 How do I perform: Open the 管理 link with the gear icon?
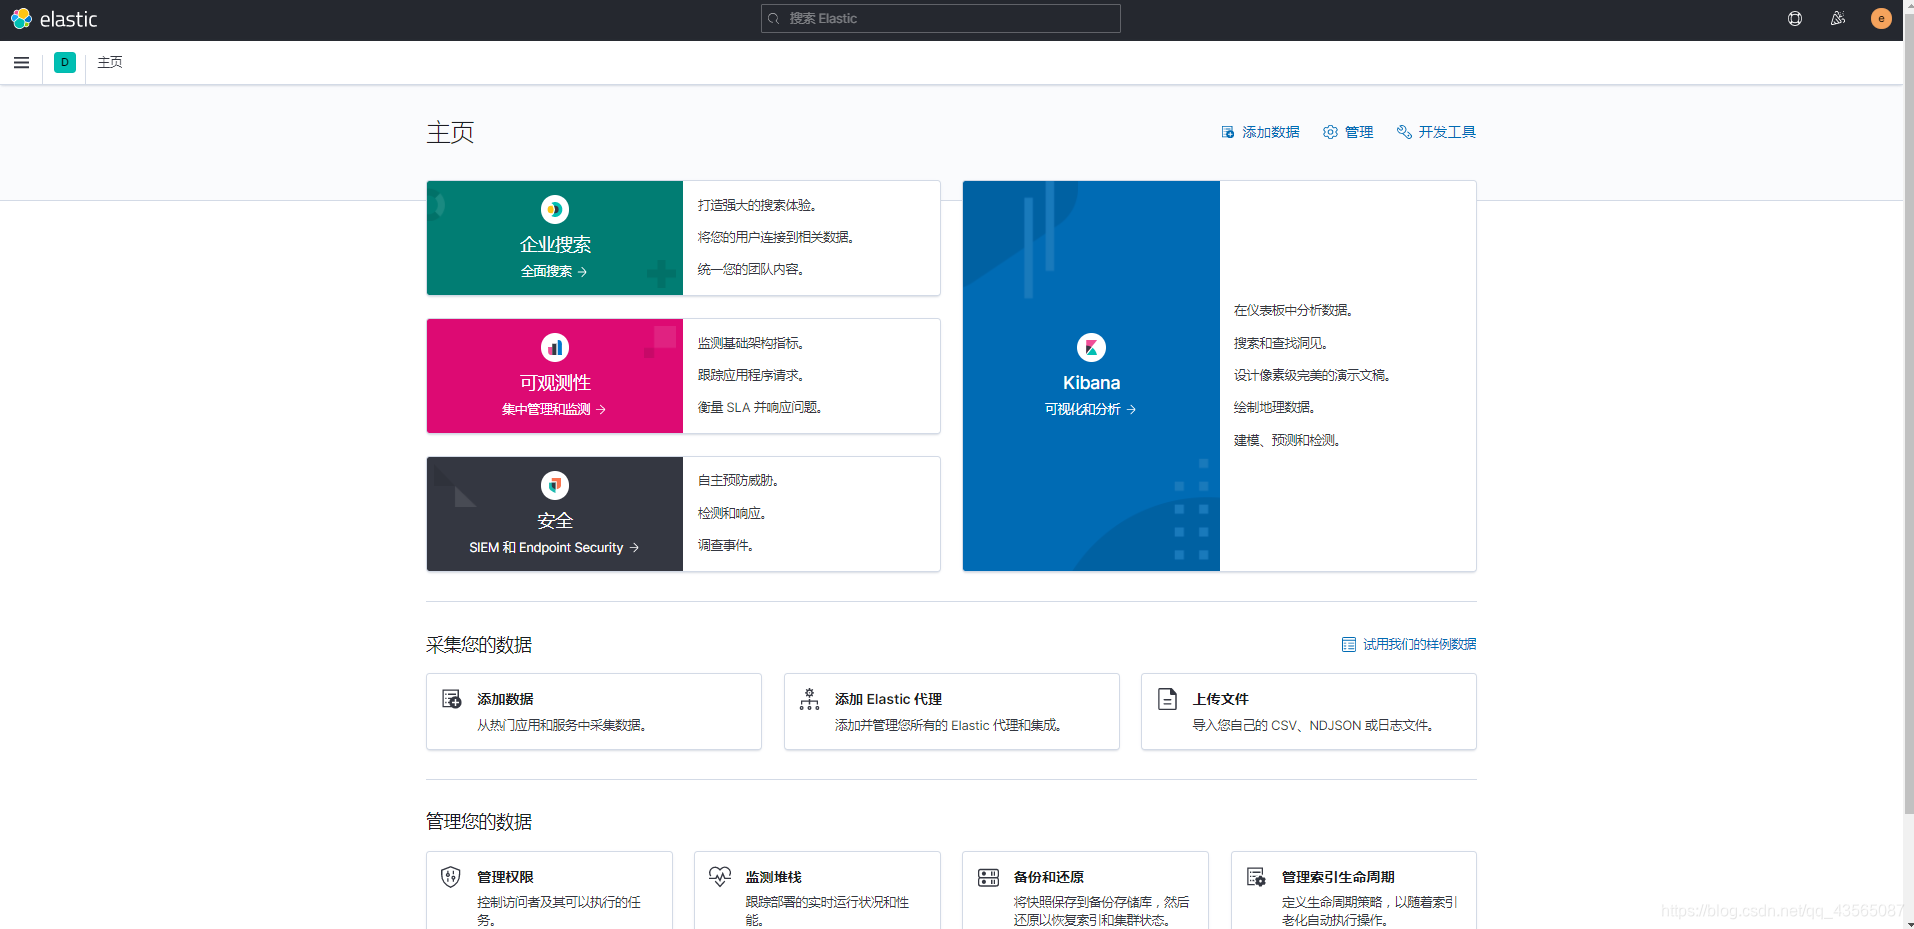click(1348, 132)
